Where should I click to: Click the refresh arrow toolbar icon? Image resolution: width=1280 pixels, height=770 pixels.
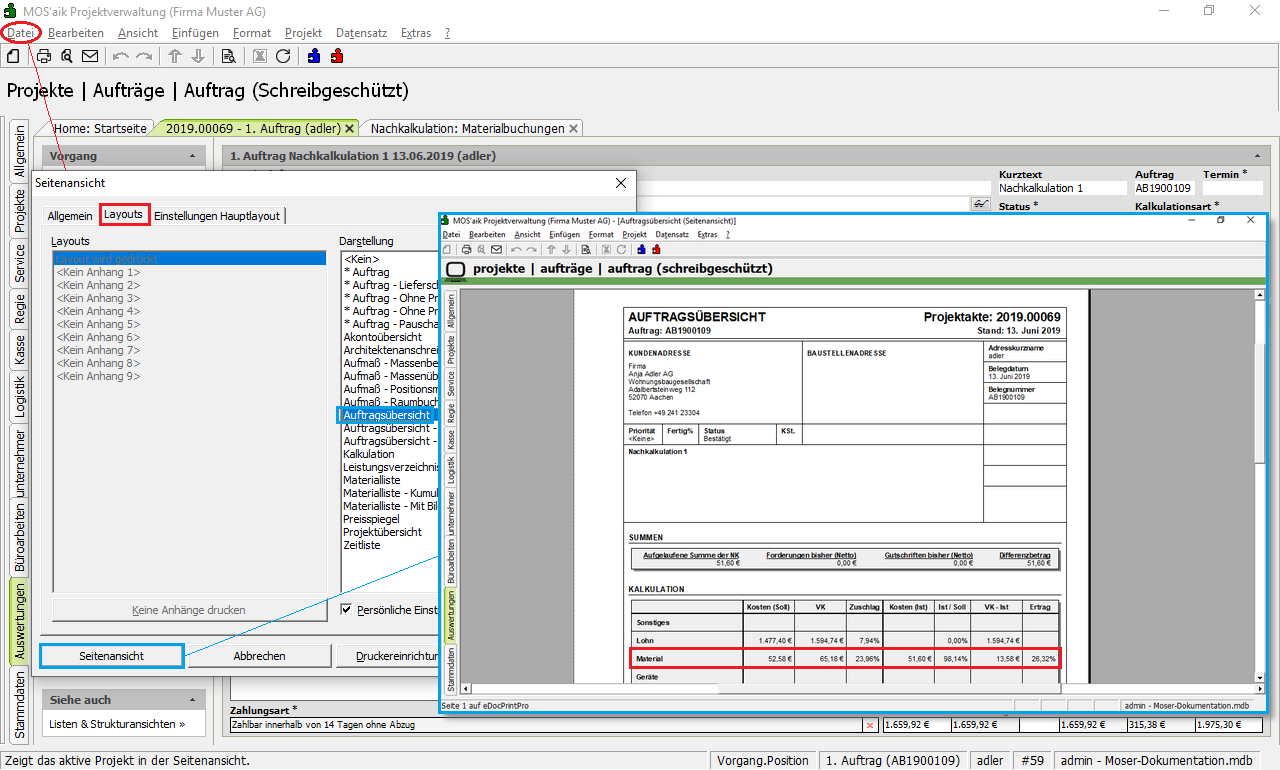283,56
